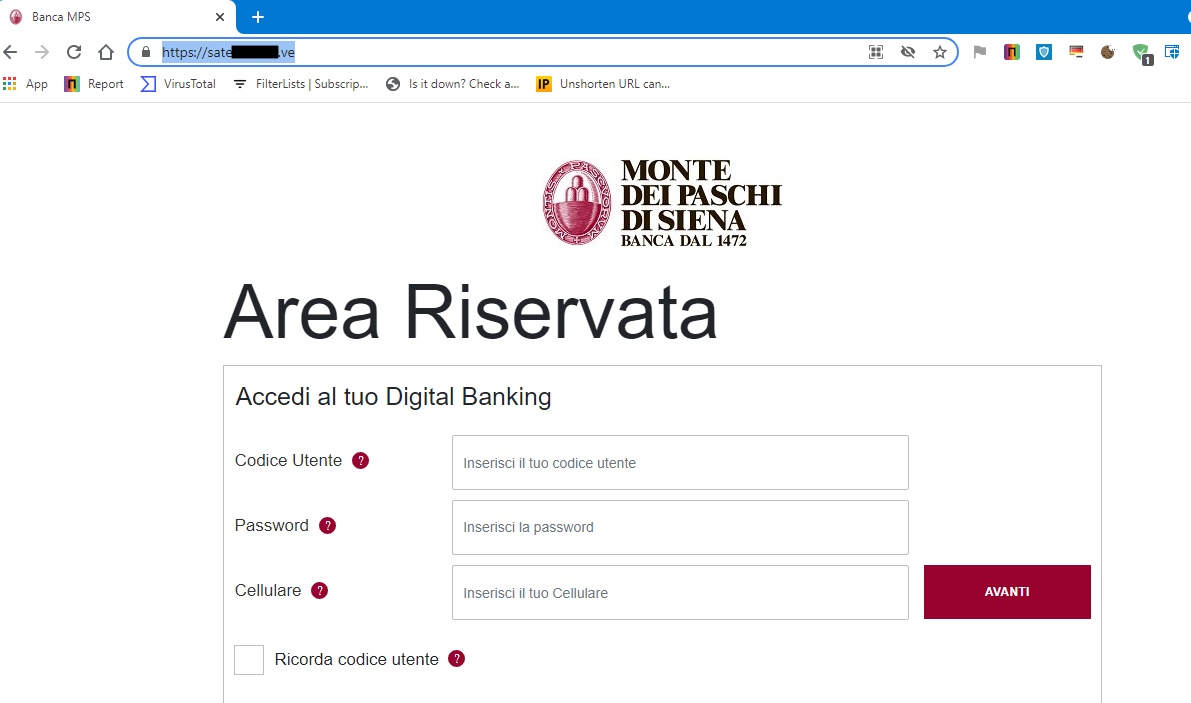
Task: Open the 'Is it down?' bookmark
Action: [453, 84]
